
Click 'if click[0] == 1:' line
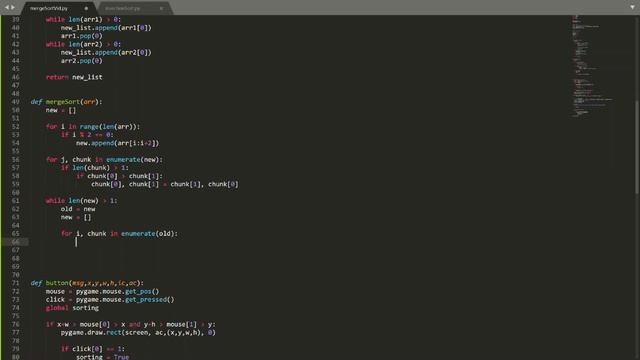[x=93, y=349]
